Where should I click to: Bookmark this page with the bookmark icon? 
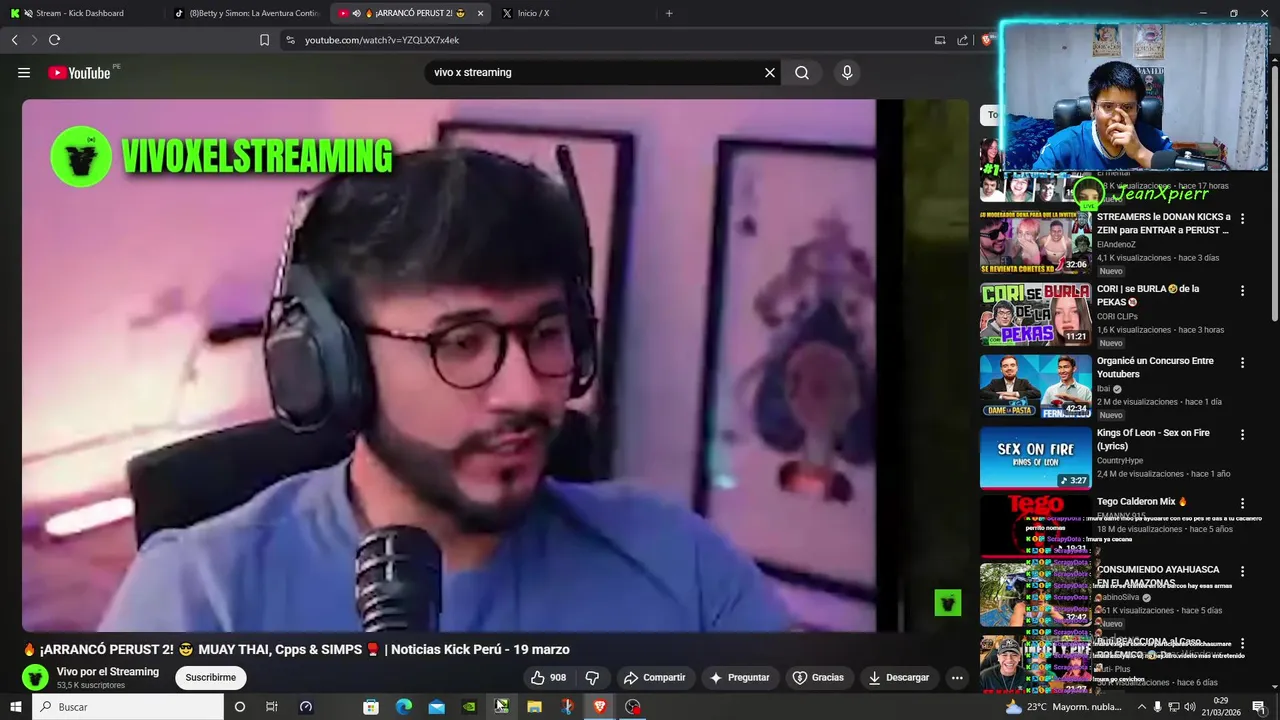pyautogui.click(x=264, y=40)
